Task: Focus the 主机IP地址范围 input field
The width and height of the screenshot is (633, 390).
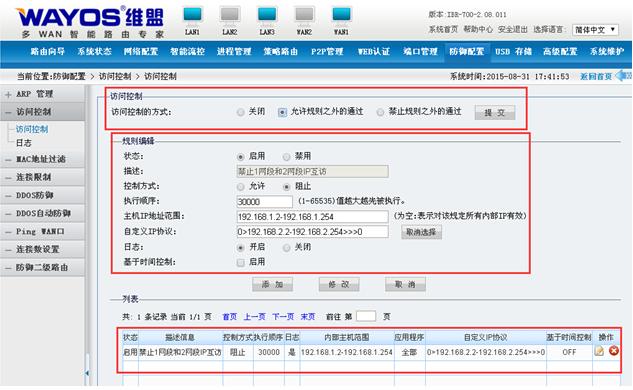Action: click(312, 217)
